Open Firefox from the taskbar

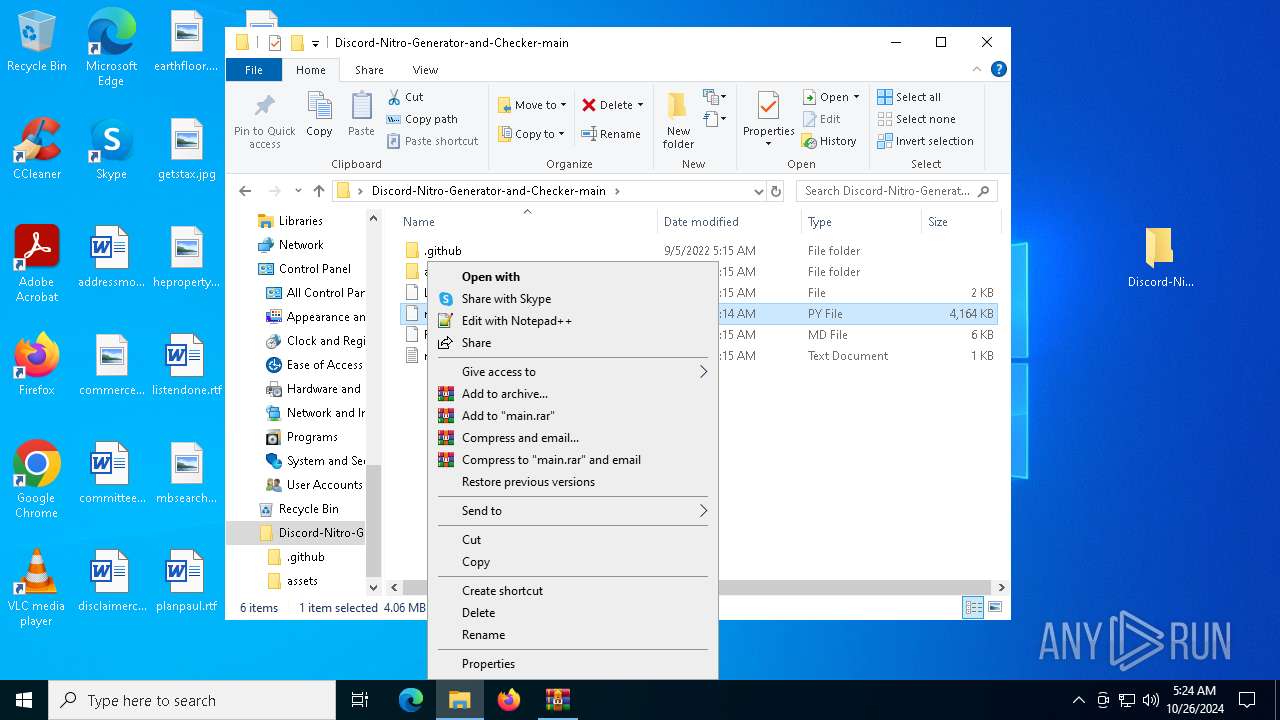[x=508, y=700]
